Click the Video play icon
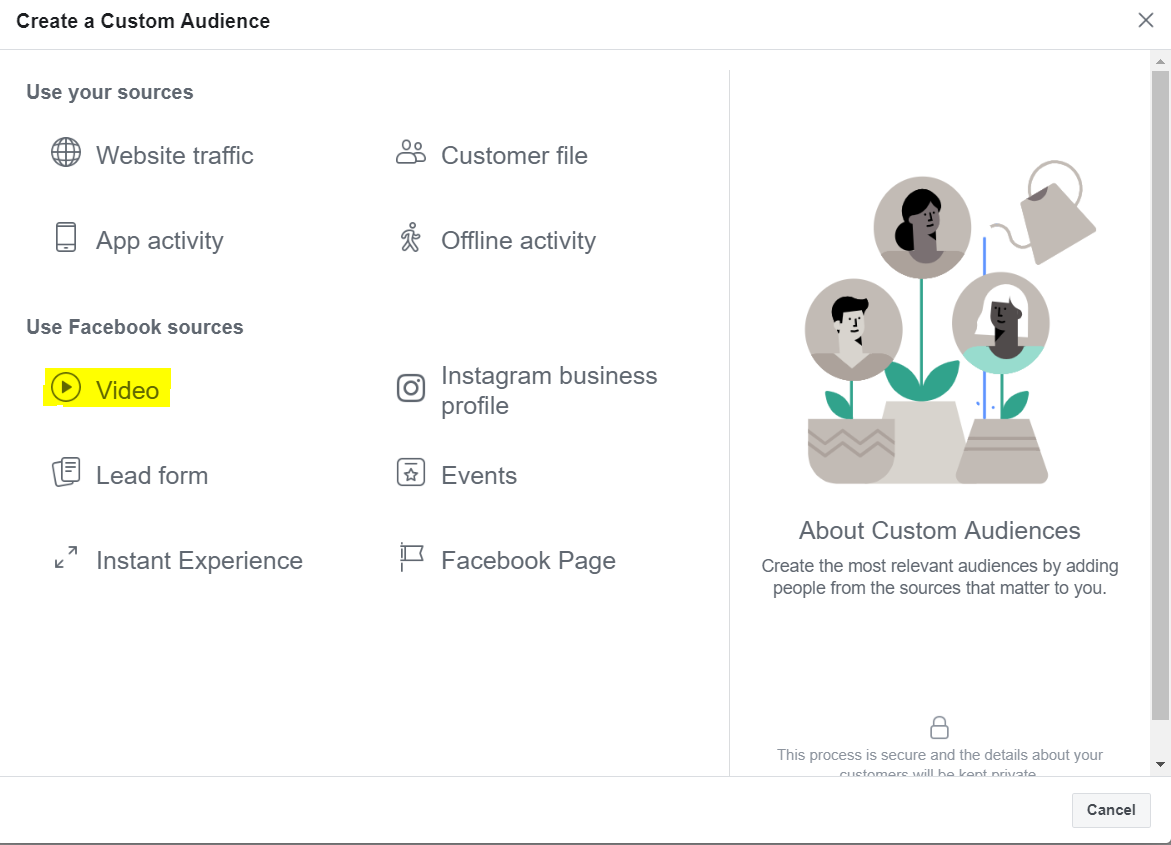This screenshot has height=845, width=1171. [66, 388]
